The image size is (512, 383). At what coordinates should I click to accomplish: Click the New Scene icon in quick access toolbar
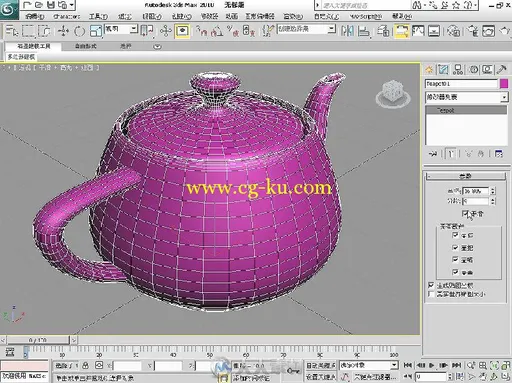point(28,5)
